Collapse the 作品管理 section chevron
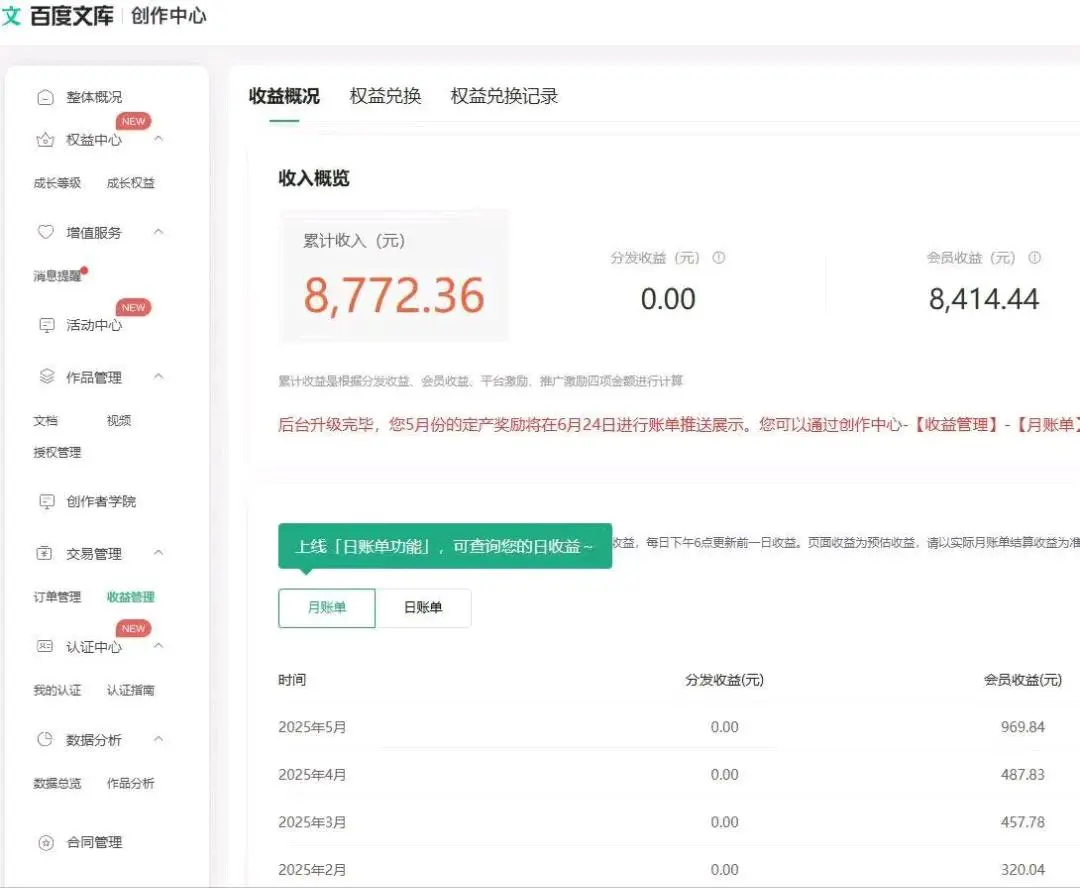This screenshot has height=888, width=1080. pos(158,376)
